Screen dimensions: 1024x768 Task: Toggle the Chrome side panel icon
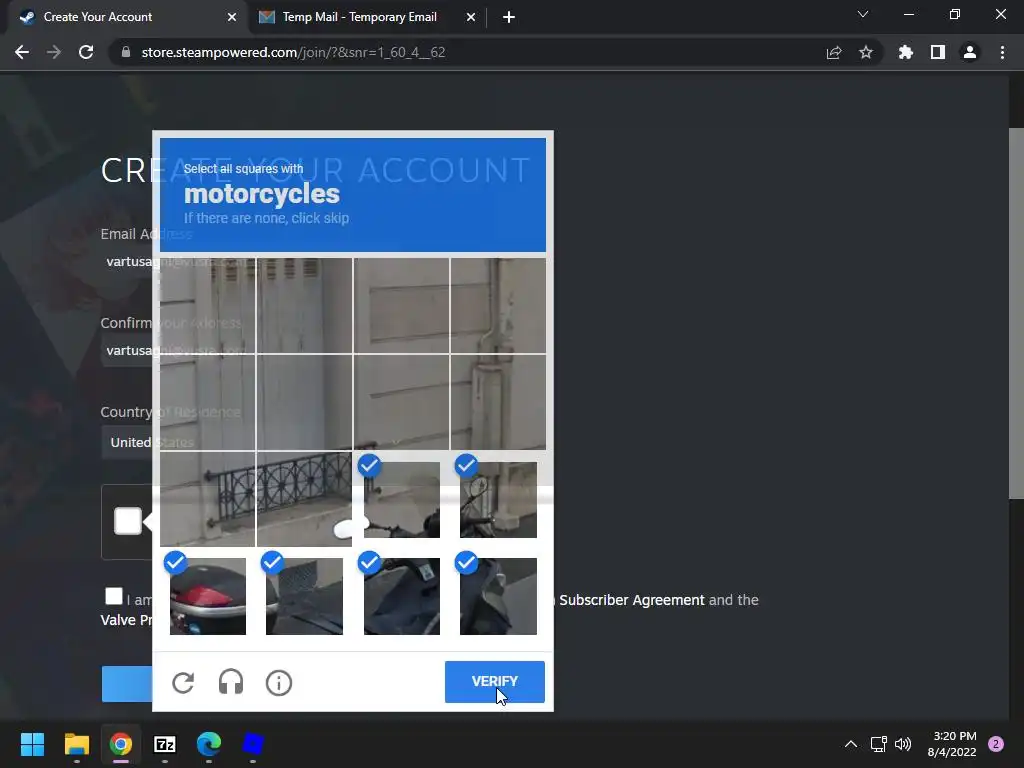pos(938,52)
